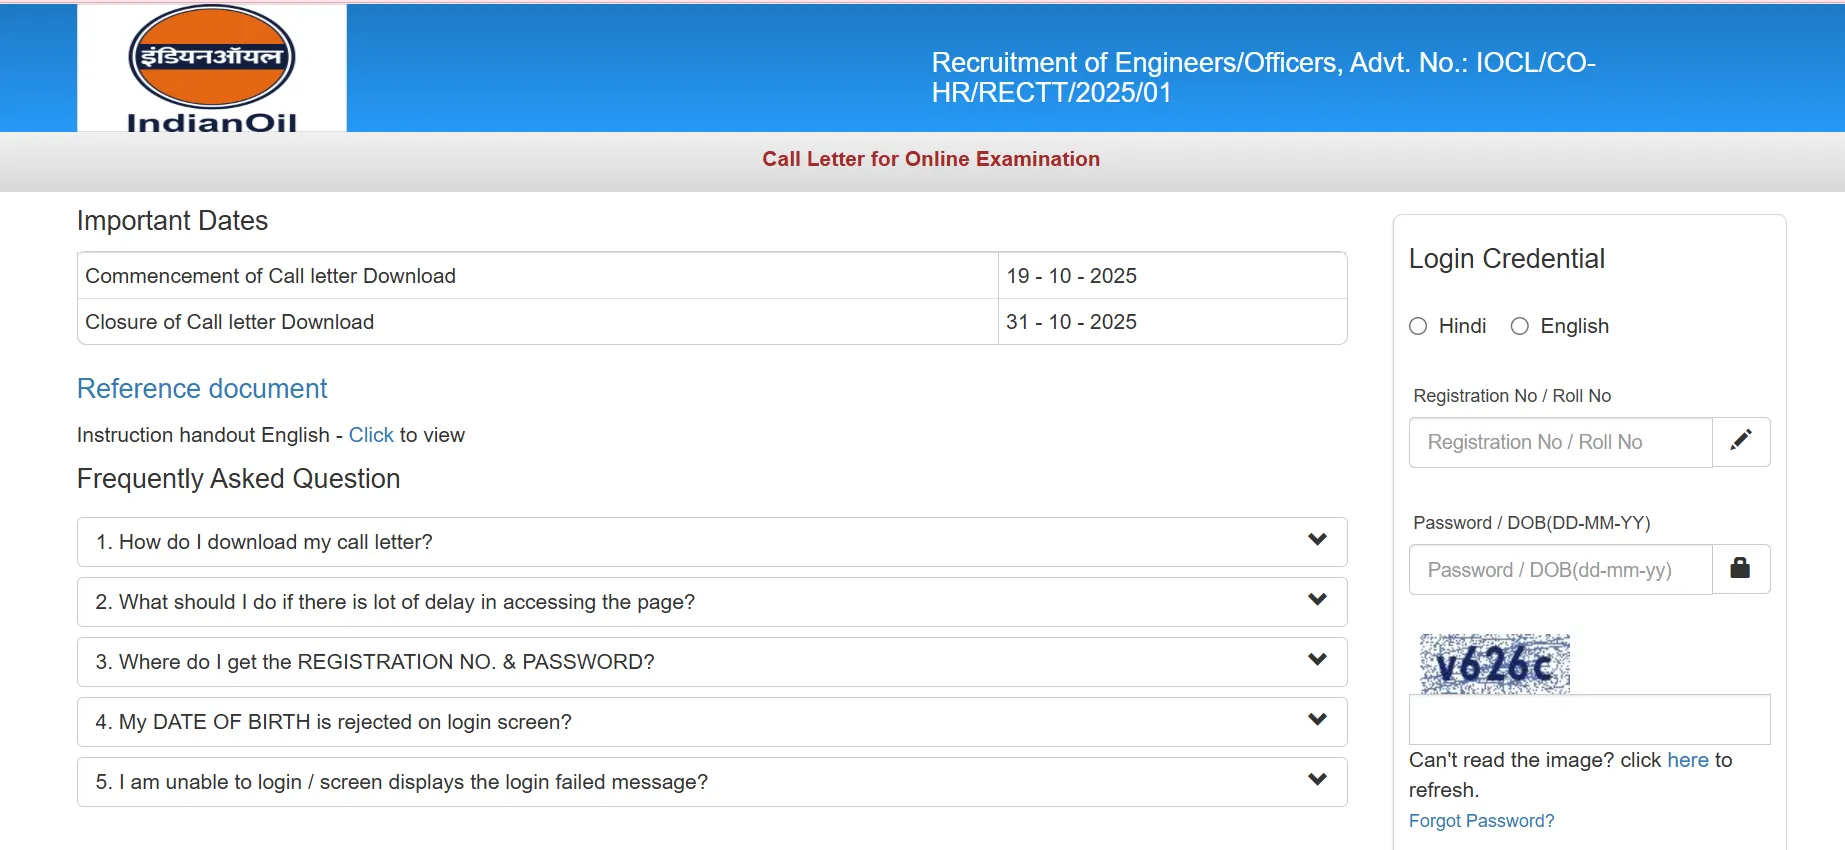Click "here" to refresh the captcha
Image resolution: width=1845 pixels, height=850 pixels.
click(1687, 760)
